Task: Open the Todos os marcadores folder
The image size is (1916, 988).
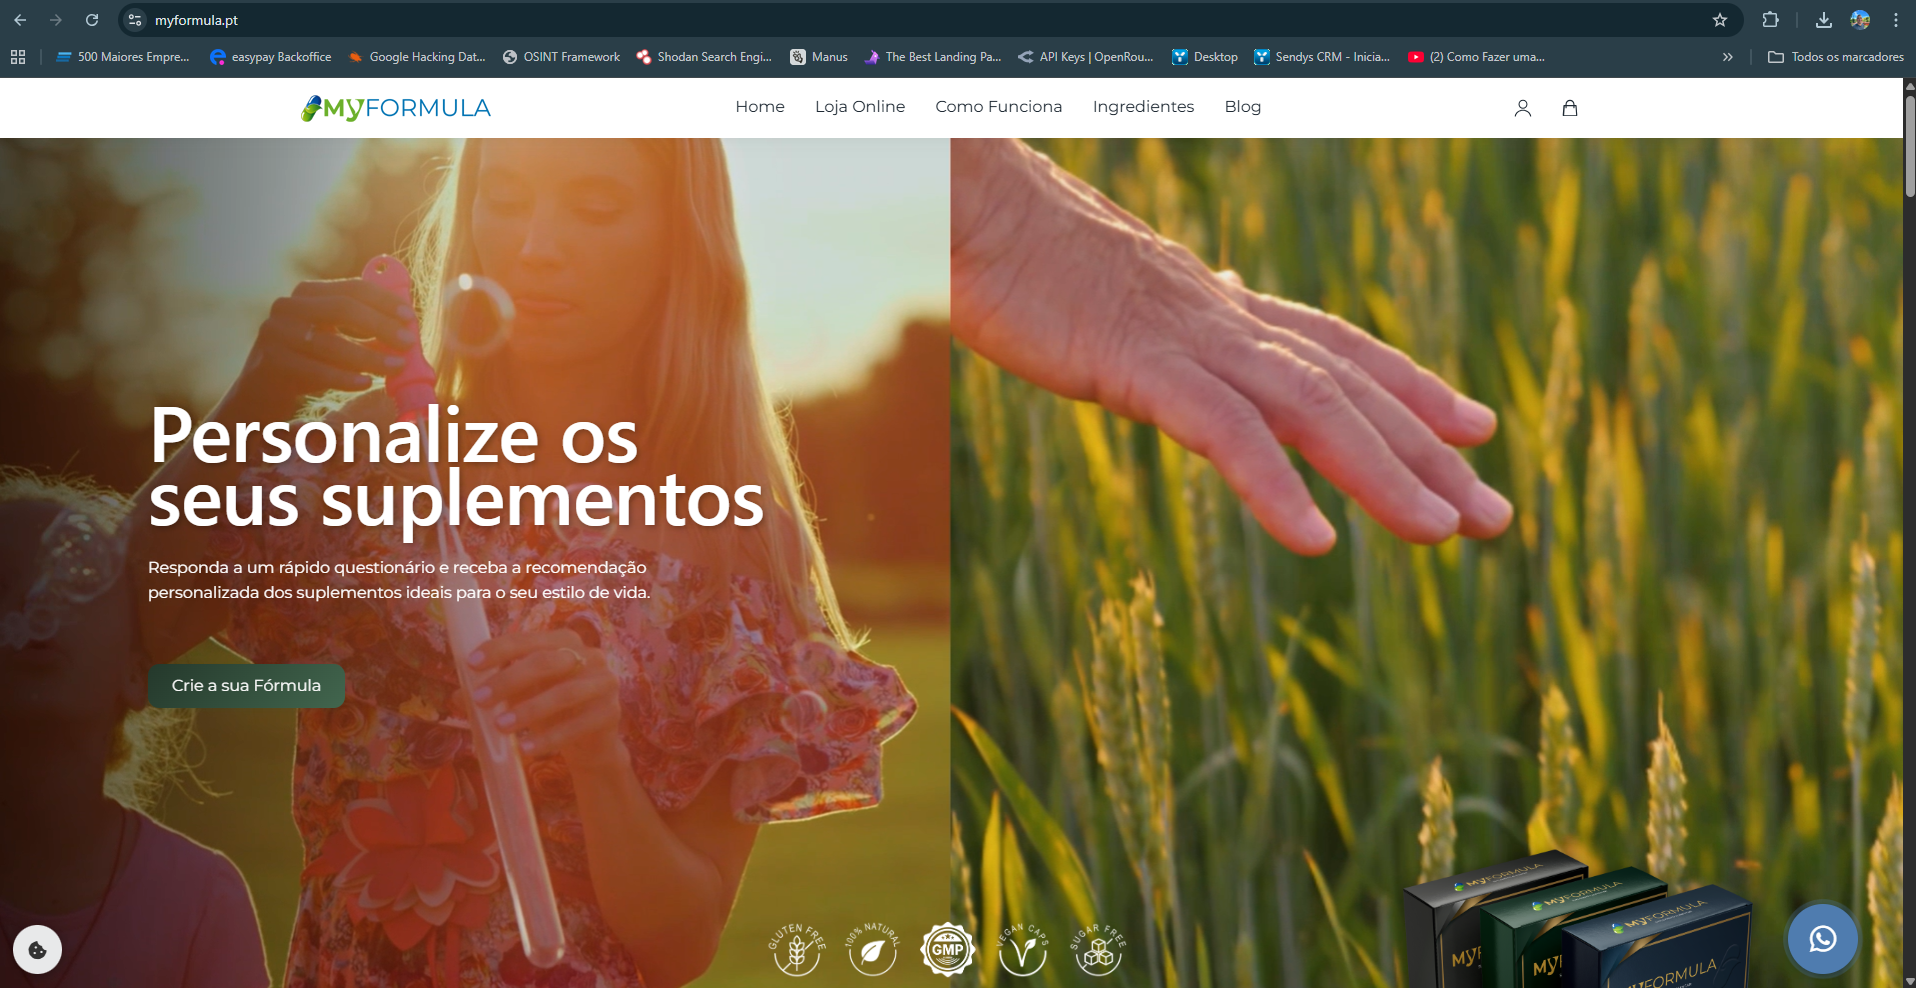Action: point(1835,57)
